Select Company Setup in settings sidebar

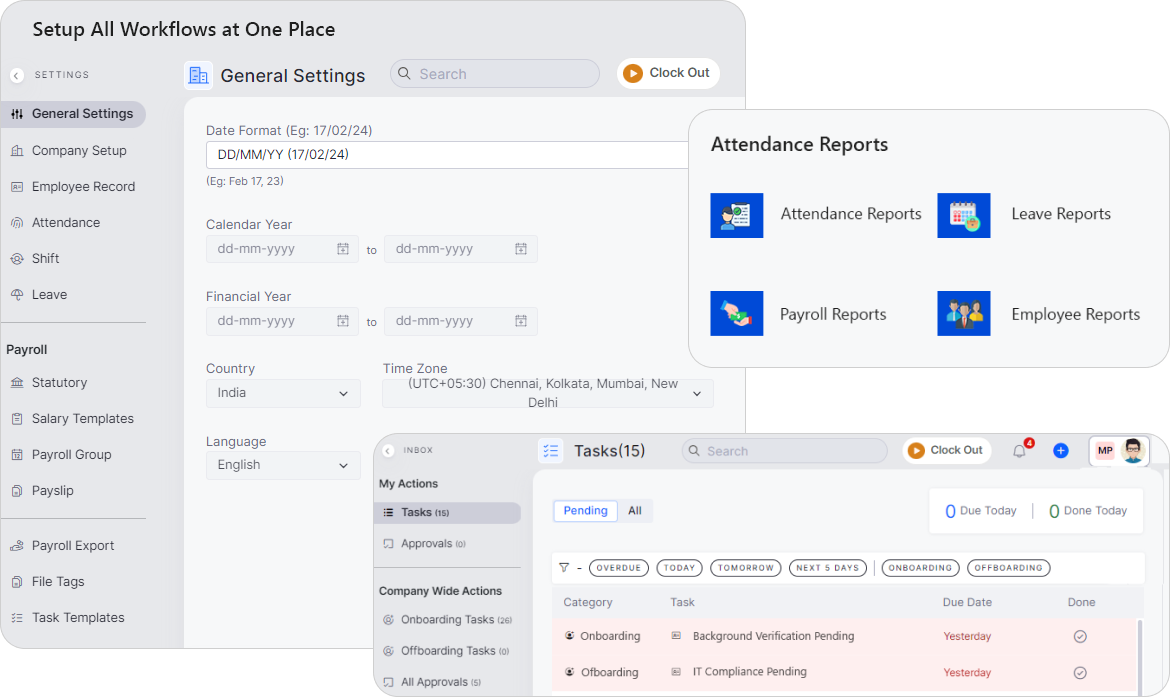79,151
